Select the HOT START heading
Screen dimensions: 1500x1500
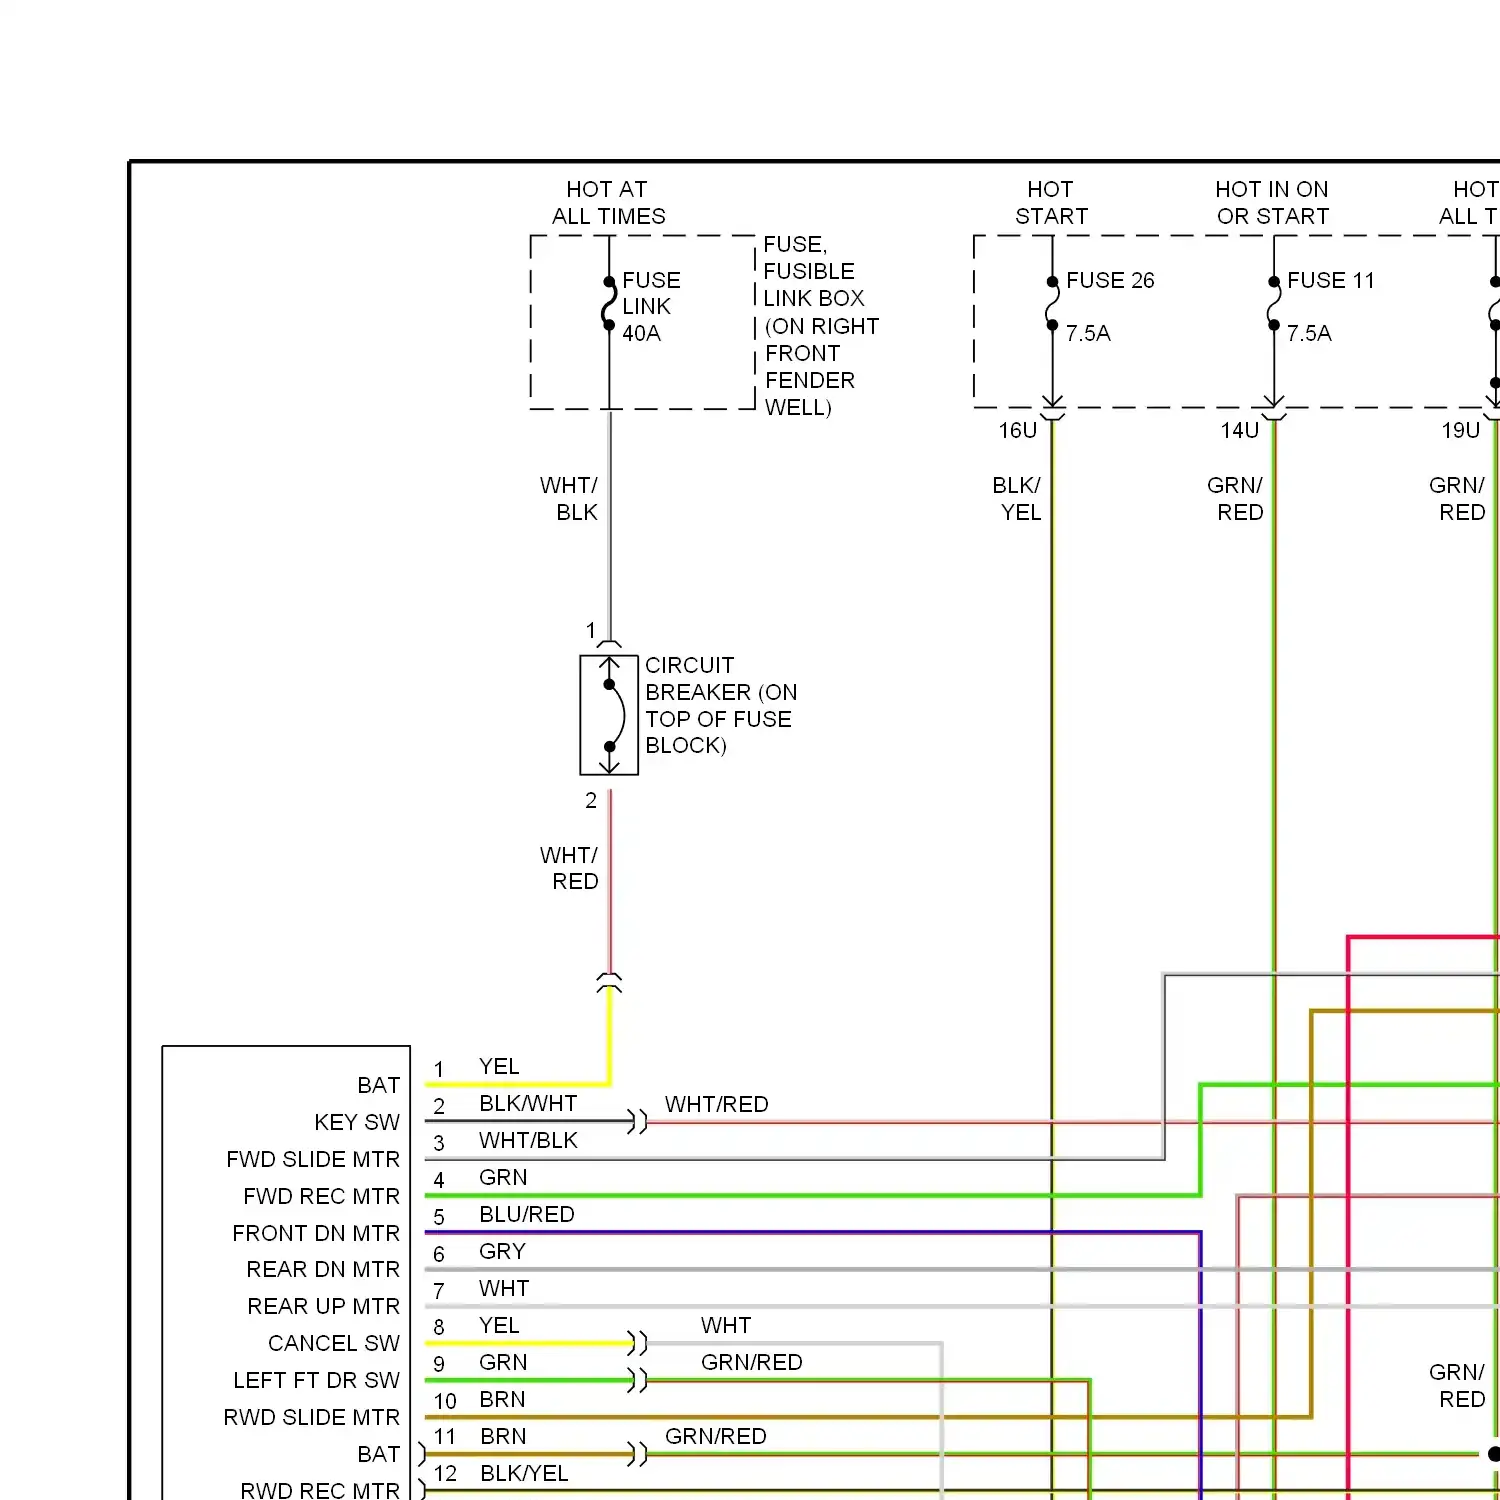pyautogui.click(x=1051, y=203)
